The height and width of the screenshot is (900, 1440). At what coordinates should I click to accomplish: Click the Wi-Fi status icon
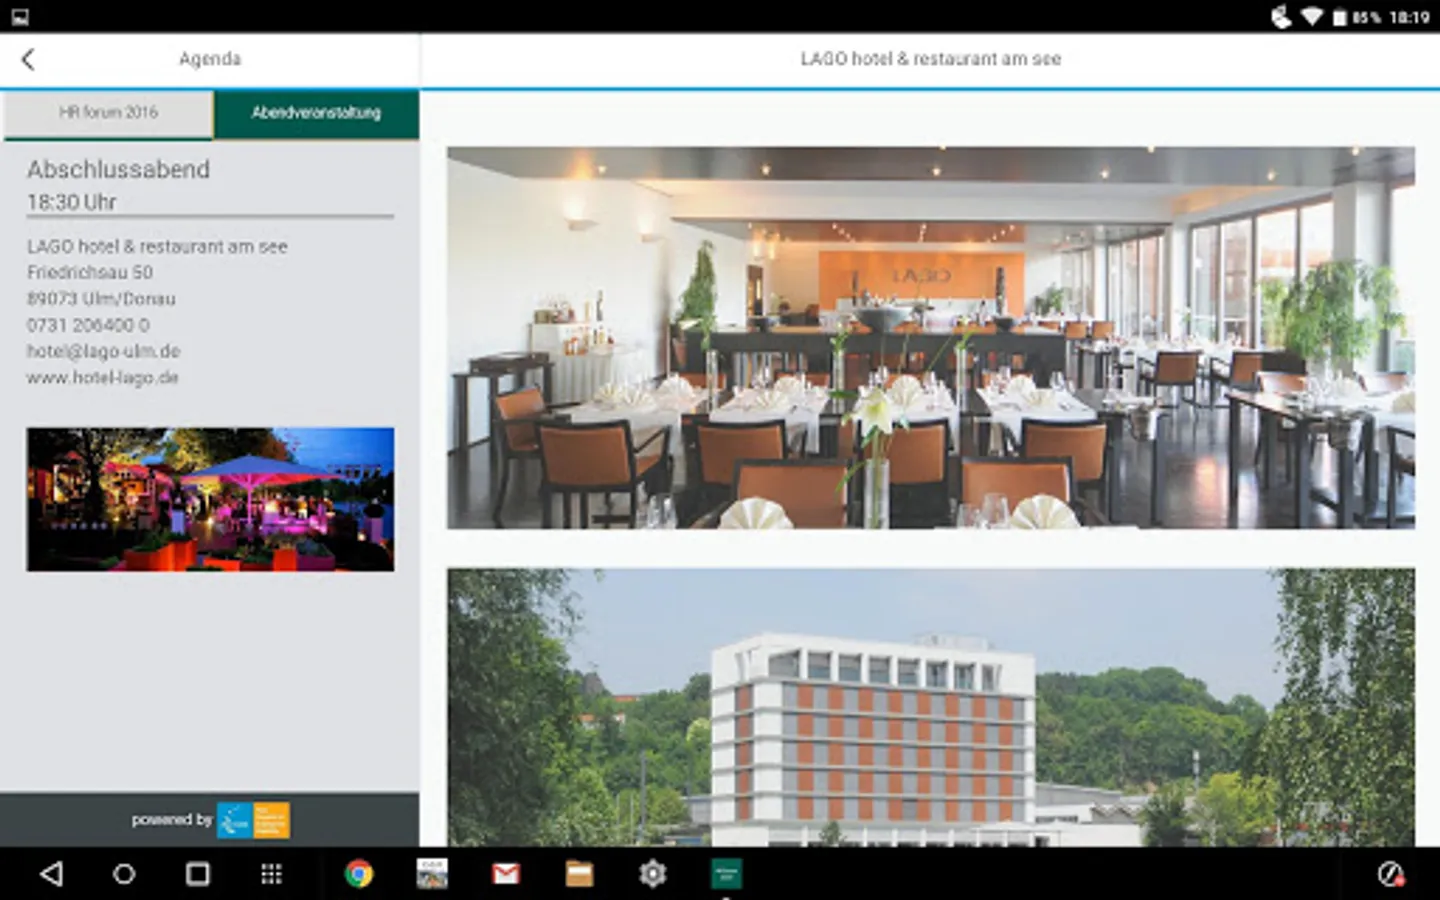point(1312,17)
